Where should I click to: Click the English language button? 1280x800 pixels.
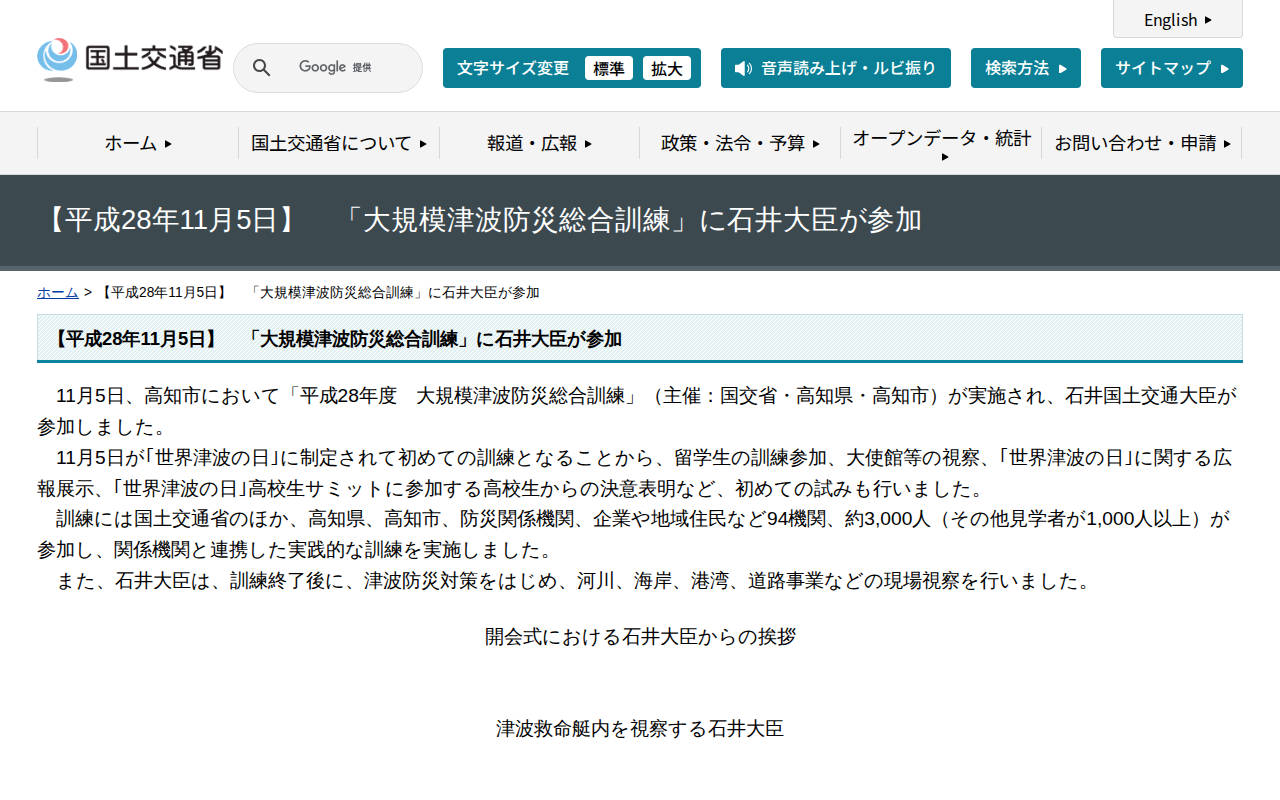click(x=1173, y=20)
